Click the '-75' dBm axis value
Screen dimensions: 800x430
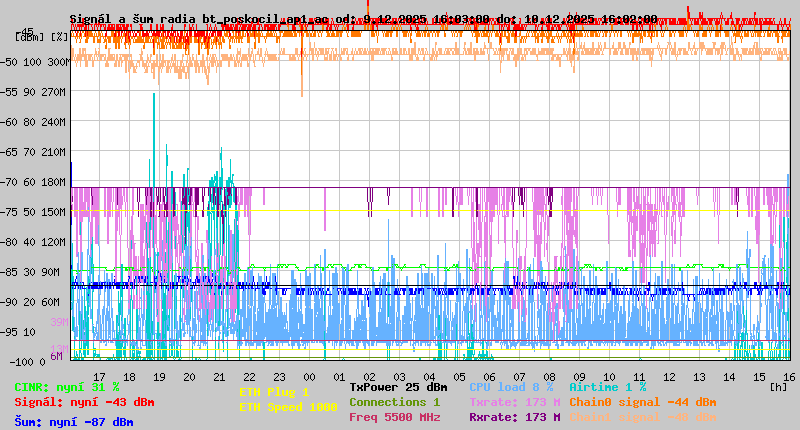(x=9, y=212)
